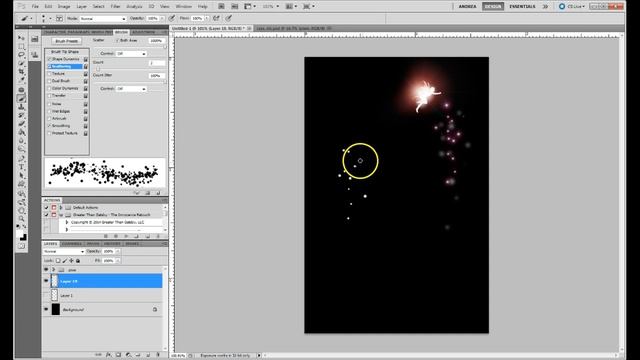The height and width of the screenshot is (360, 640).
Task: Expand the pixie layer group
Action: (53, 270)
